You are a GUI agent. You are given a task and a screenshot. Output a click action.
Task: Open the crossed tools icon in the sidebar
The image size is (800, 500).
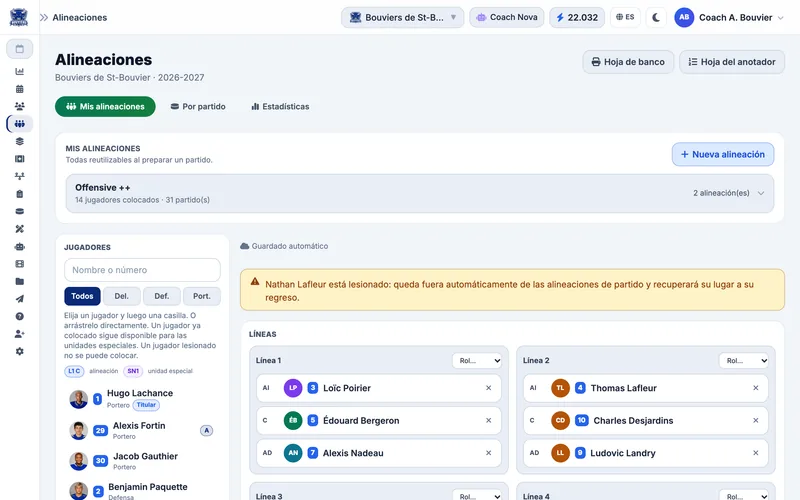pyautogui.click(x=19, y=229)
